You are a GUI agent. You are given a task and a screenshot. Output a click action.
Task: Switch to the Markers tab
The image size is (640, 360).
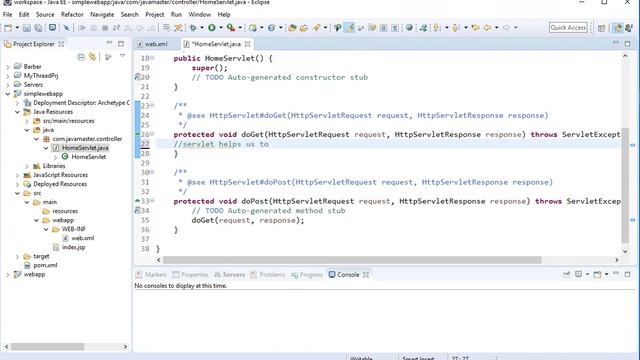tap(151, 275)
